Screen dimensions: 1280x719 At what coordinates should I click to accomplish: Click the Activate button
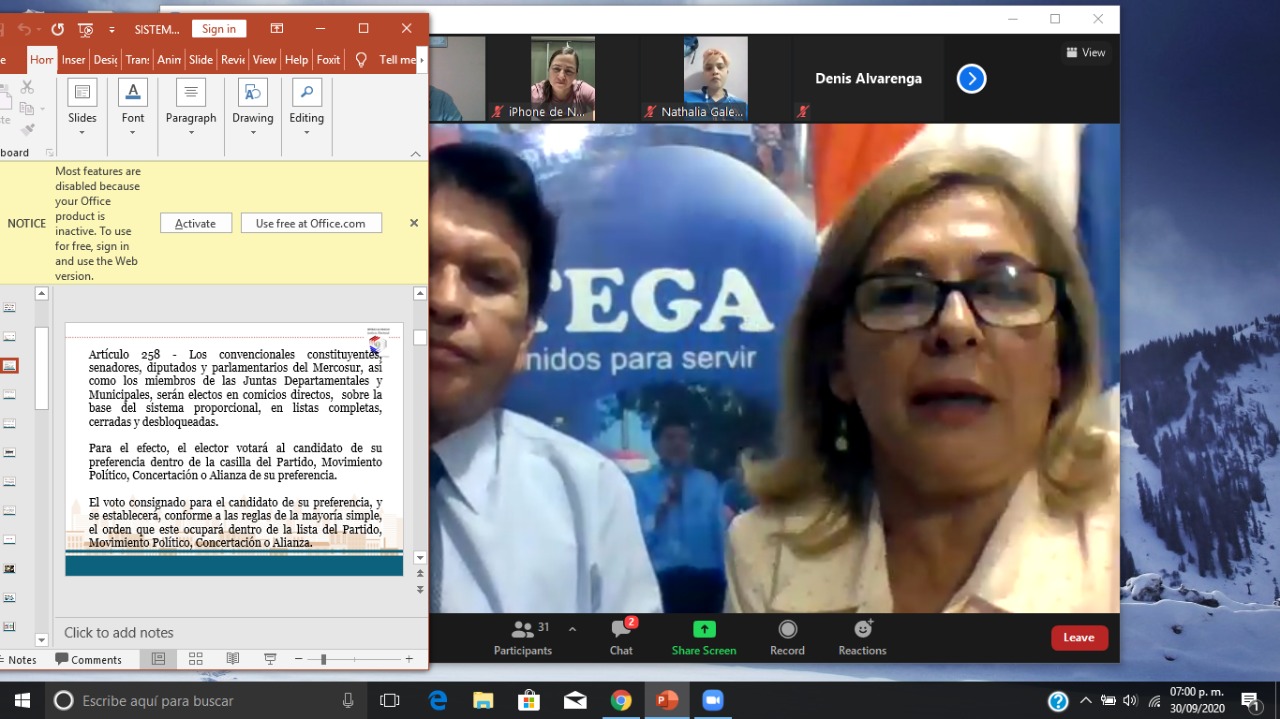[x=196, y=223]
